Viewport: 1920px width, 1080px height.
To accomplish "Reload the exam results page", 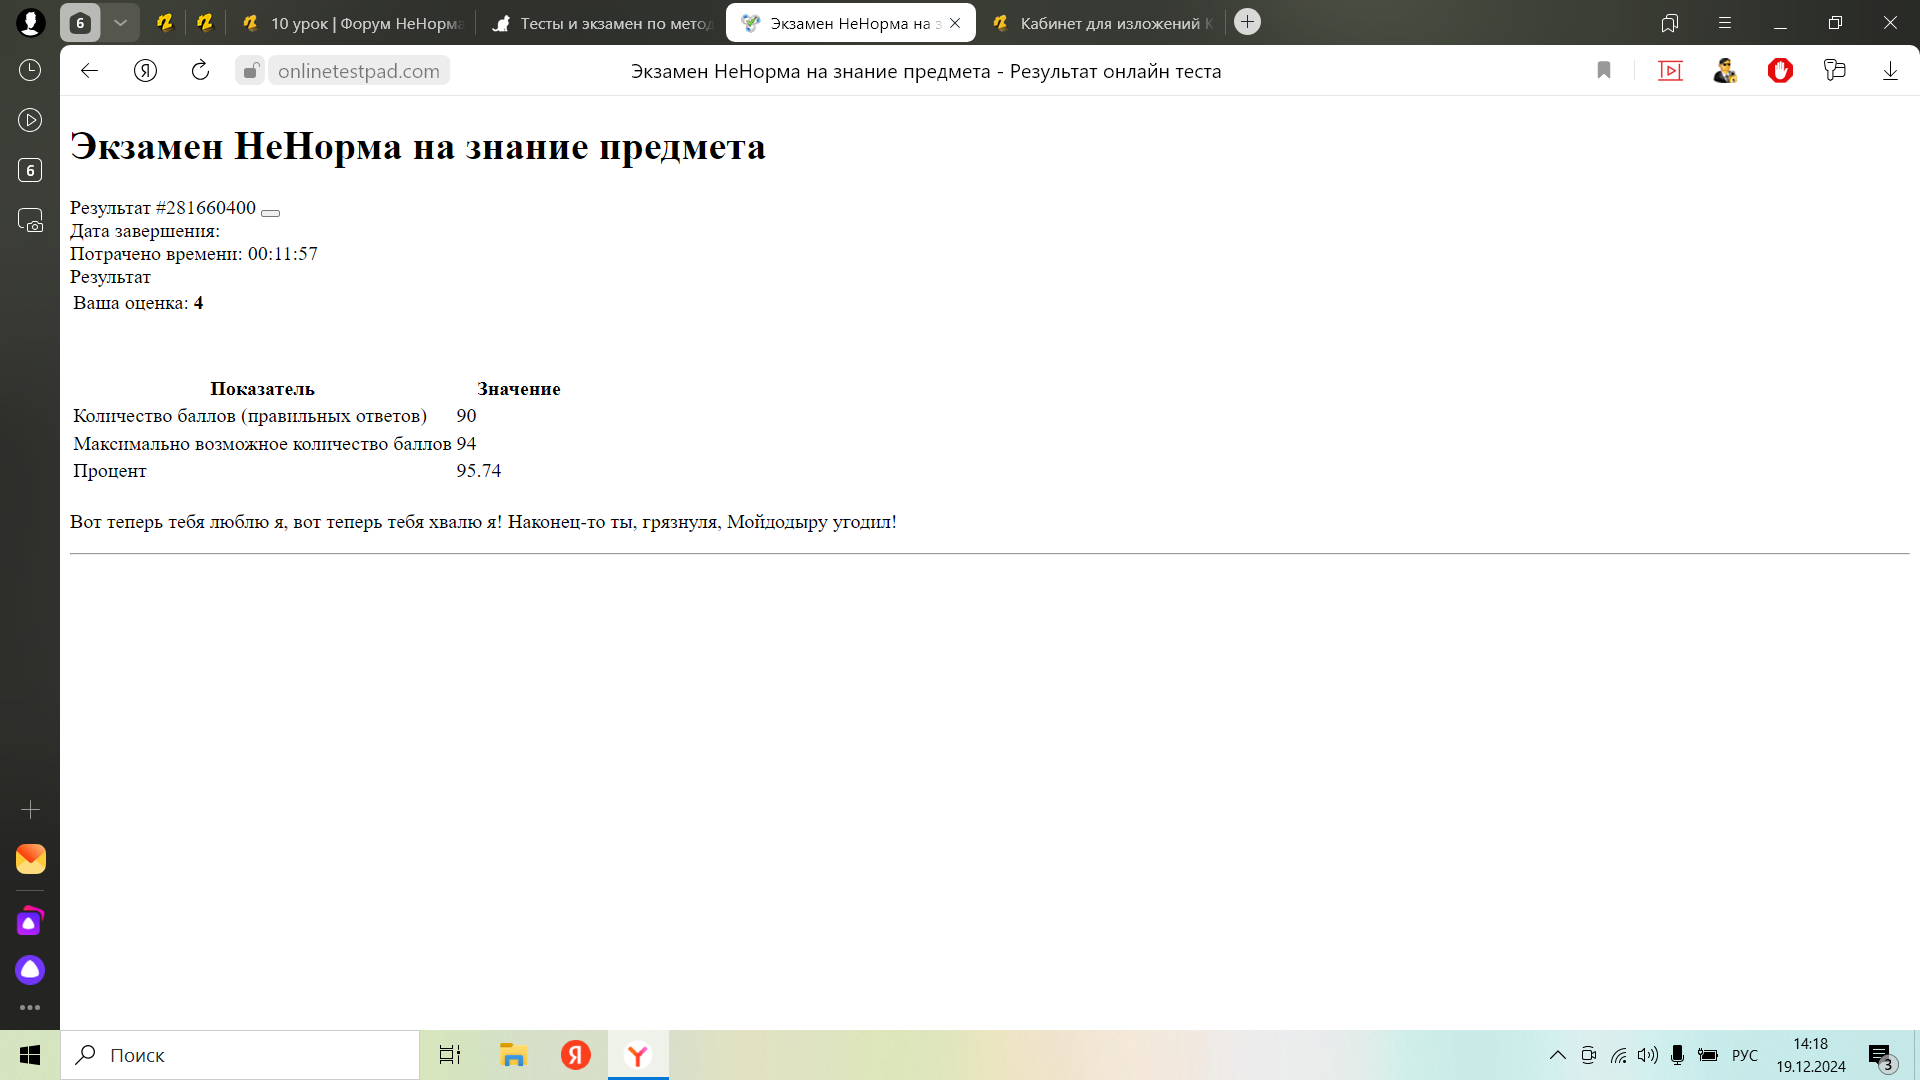I will pos(200,71).
